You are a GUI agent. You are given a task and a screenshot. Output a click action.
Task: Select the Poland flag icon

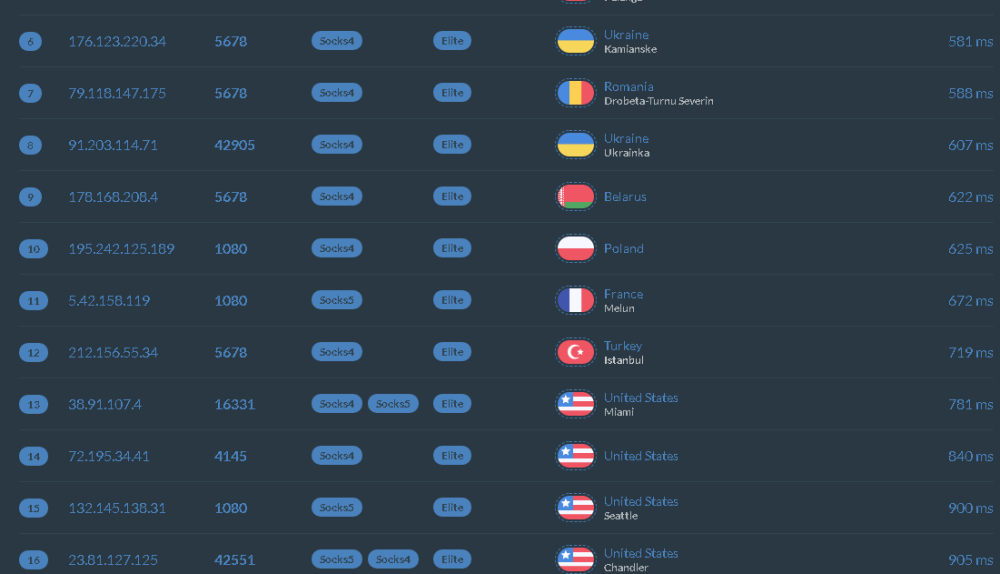point(575,249)
